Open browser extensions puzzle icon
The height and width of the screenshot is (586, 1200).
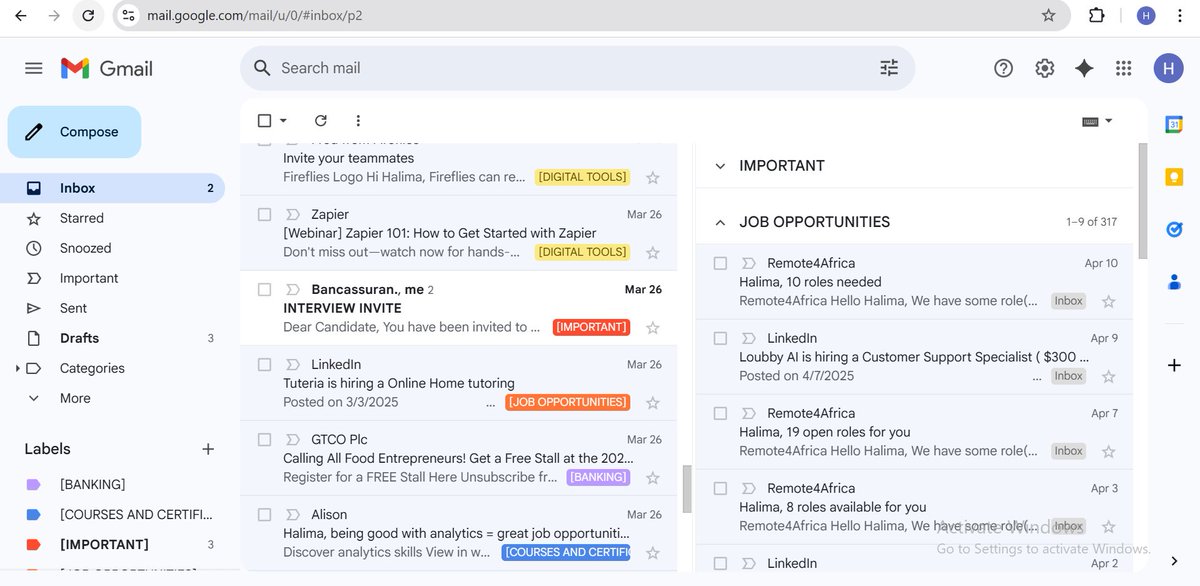click(1097, 15)
